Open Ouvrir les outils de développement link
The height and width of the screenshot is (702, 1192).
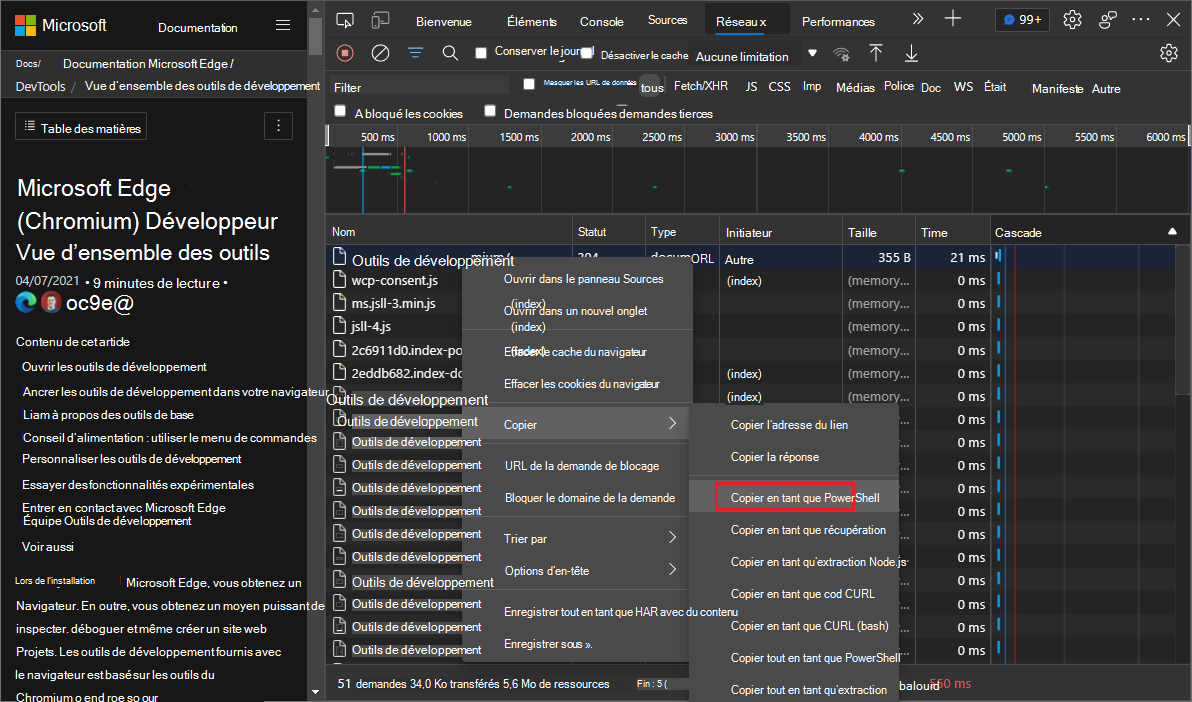(x=114, y=367)
